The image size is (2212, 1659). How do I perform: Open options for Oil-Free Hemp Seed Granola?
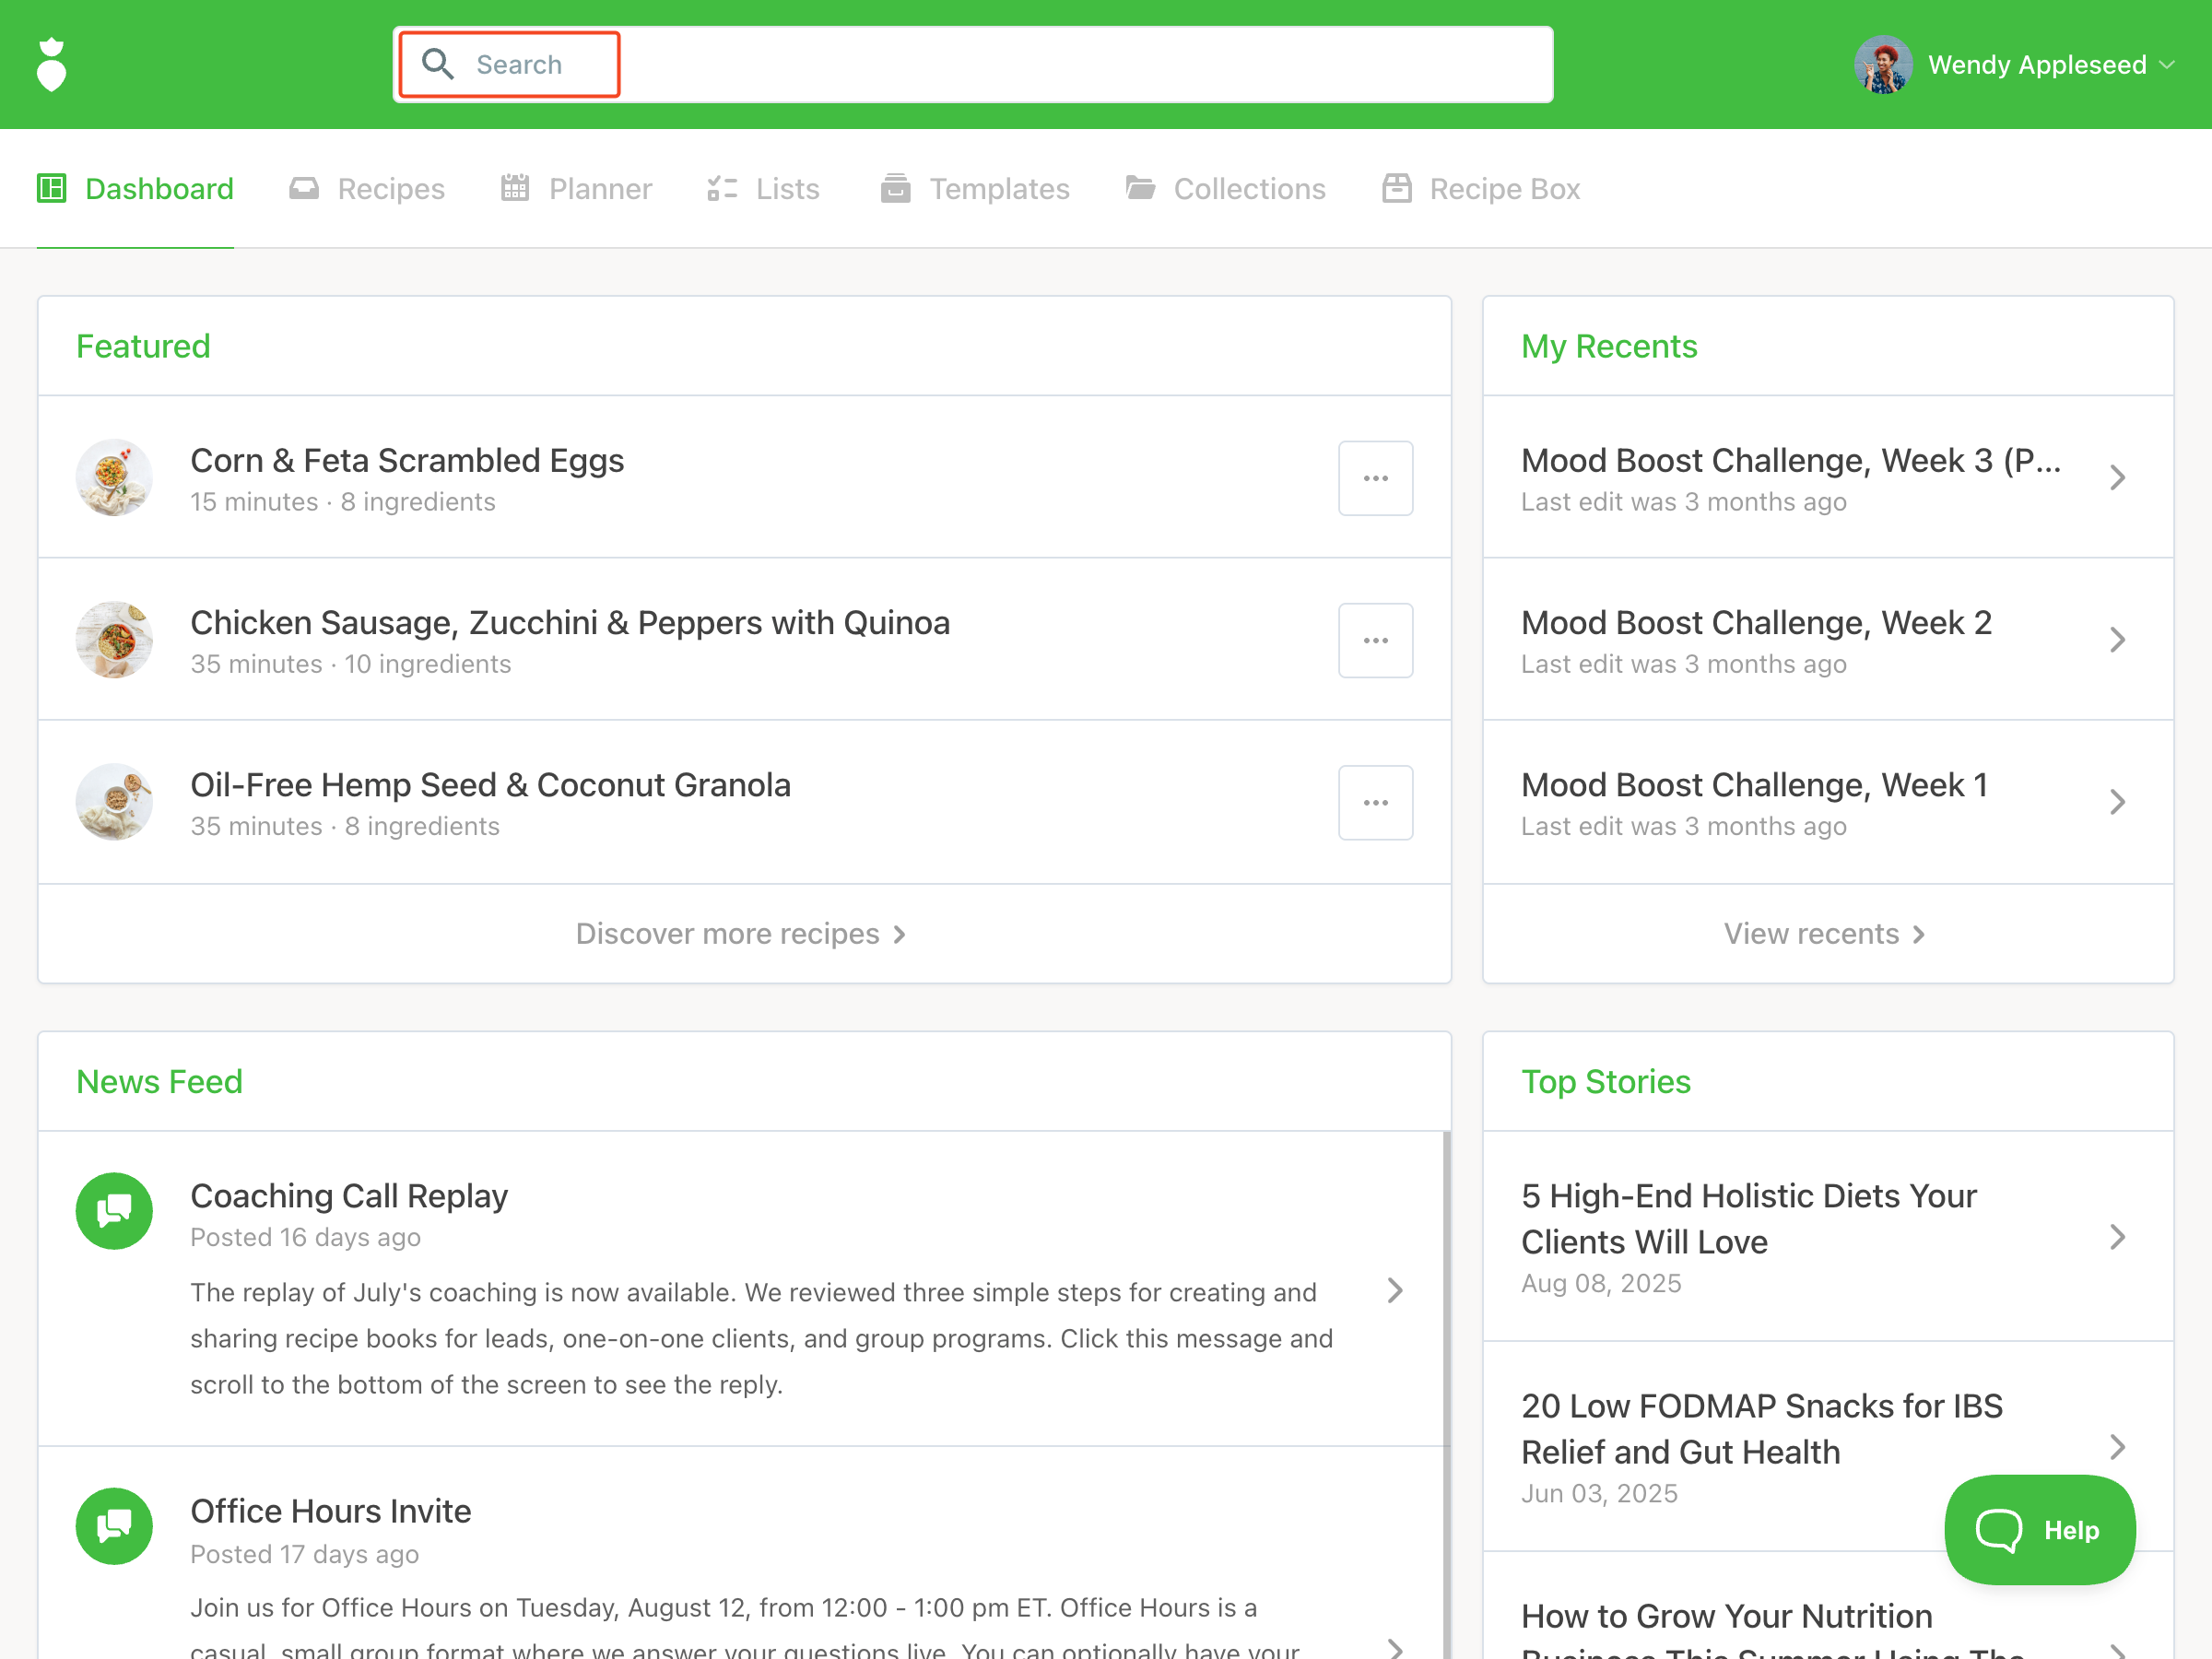(1375, 802)
